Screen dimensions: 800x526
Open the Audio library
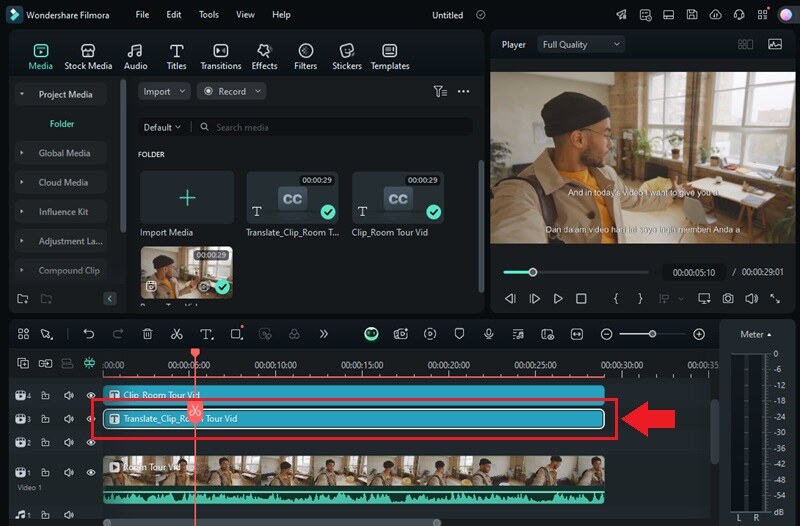(135, 57)
